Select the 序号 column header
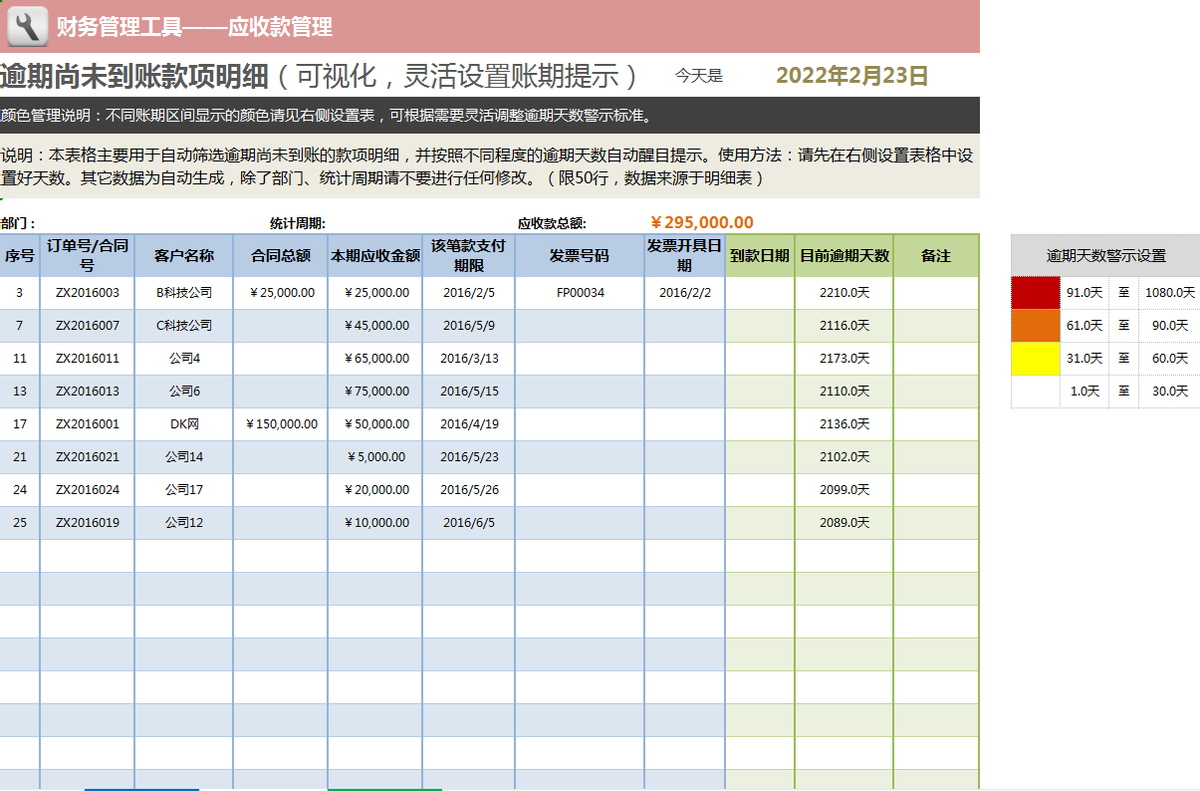The height and width of the screenshot is (791, 1200). pos(18,255)
